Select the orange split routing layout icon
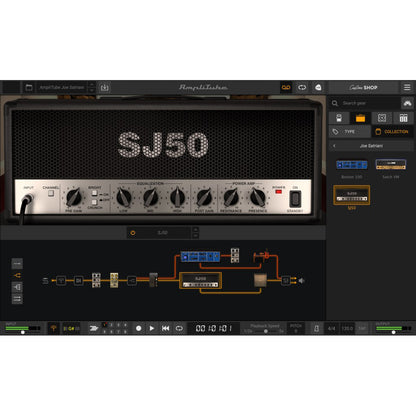Image resolution: width=416 pixels, height=416 pixels. [17, 275]
